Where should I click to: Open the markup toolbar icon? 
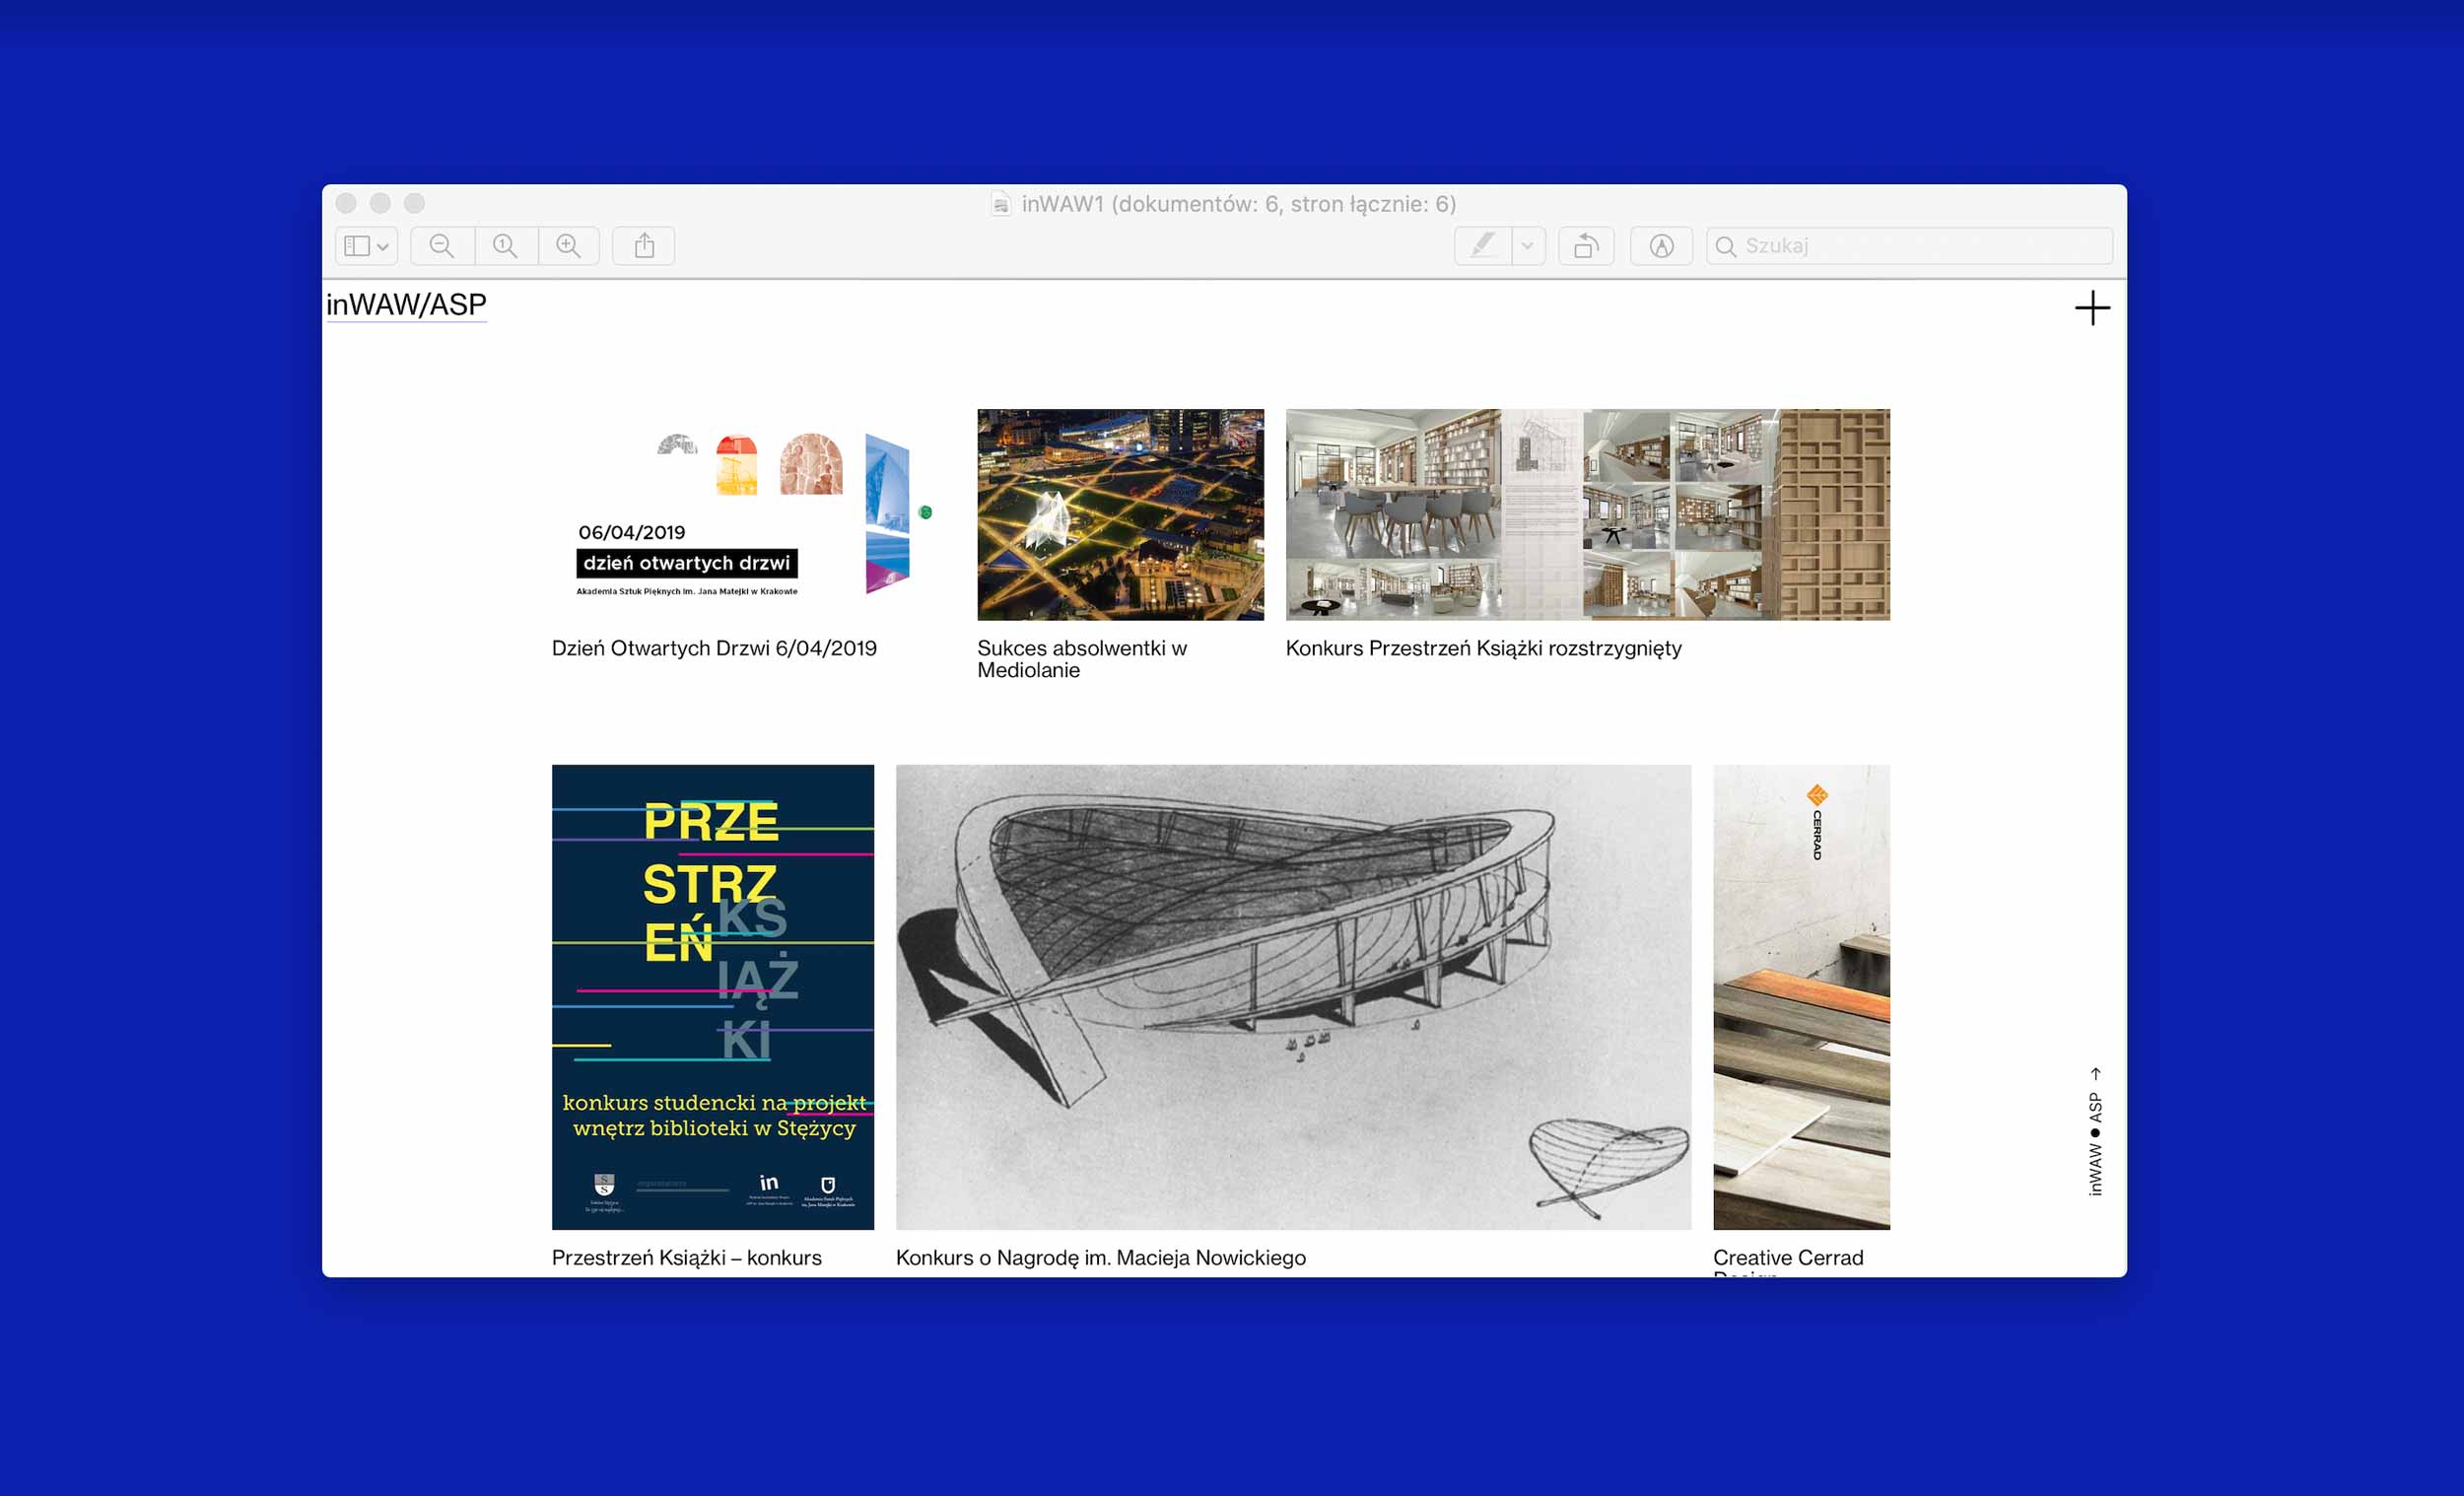coord(1661,246)
